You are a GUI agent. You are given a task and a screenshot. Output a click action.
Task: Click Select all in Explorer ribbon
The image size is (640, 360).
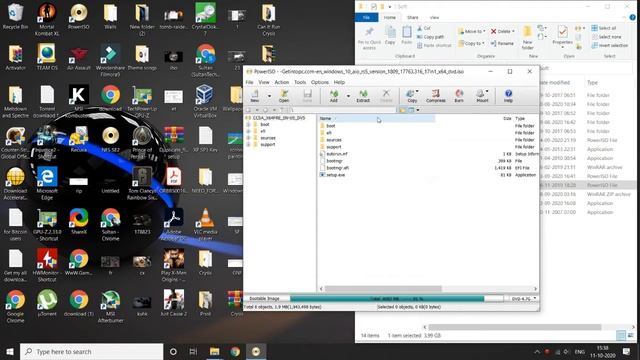[604, 28]
